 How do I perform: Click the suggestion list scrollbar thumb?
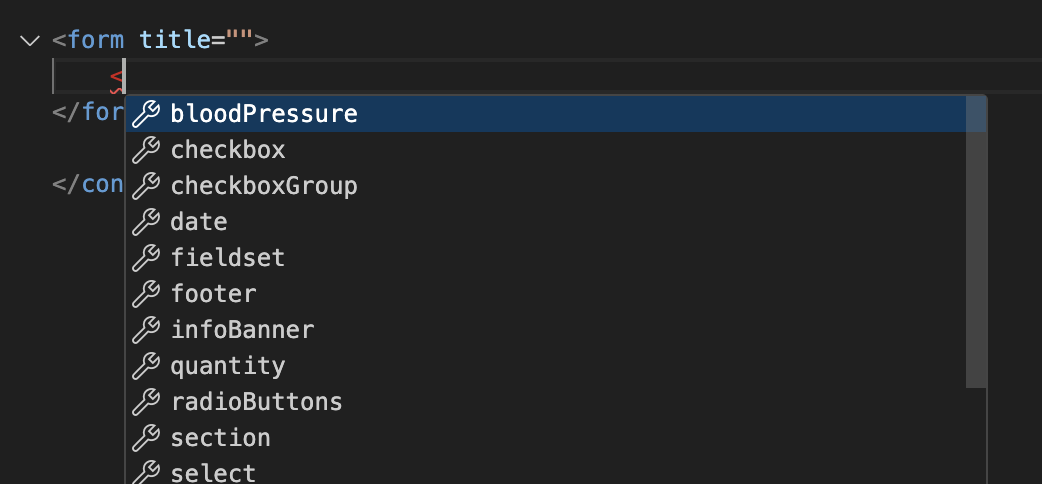[x=976, y=242]
